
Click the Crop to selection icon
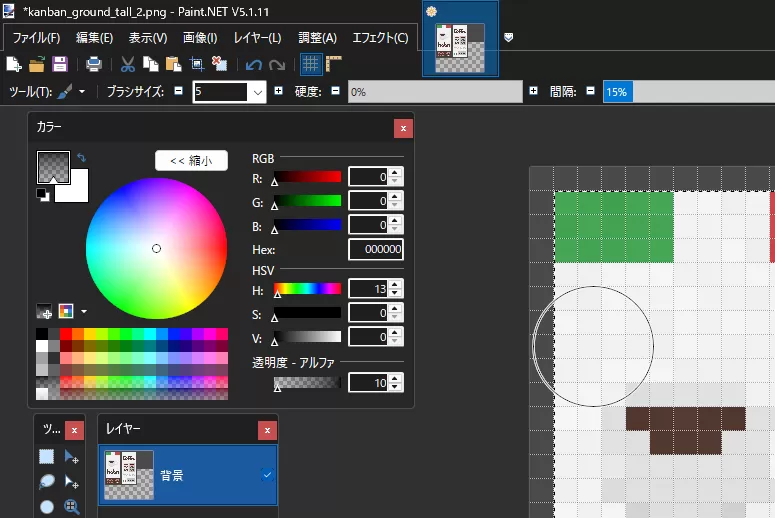197,64
